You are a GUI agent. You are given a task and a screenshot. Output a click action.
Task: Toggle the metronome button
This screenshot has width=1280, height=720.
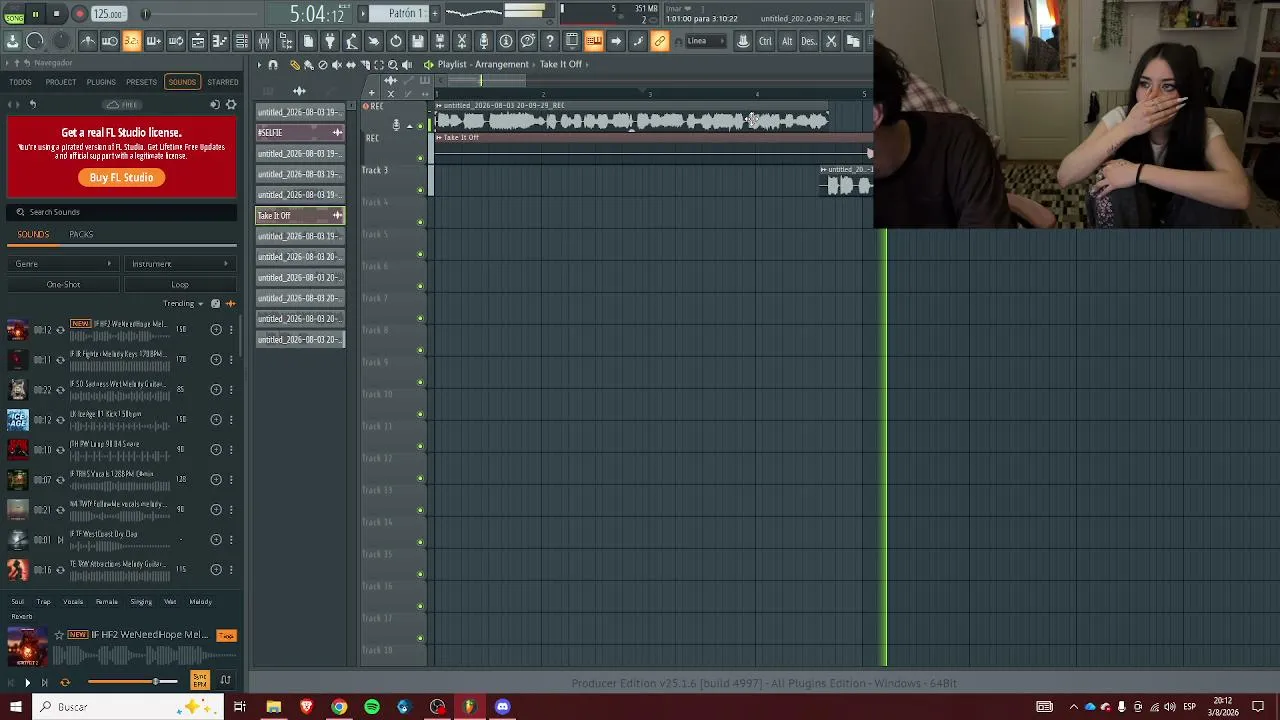pyautogui.click(x=87, y=41)
